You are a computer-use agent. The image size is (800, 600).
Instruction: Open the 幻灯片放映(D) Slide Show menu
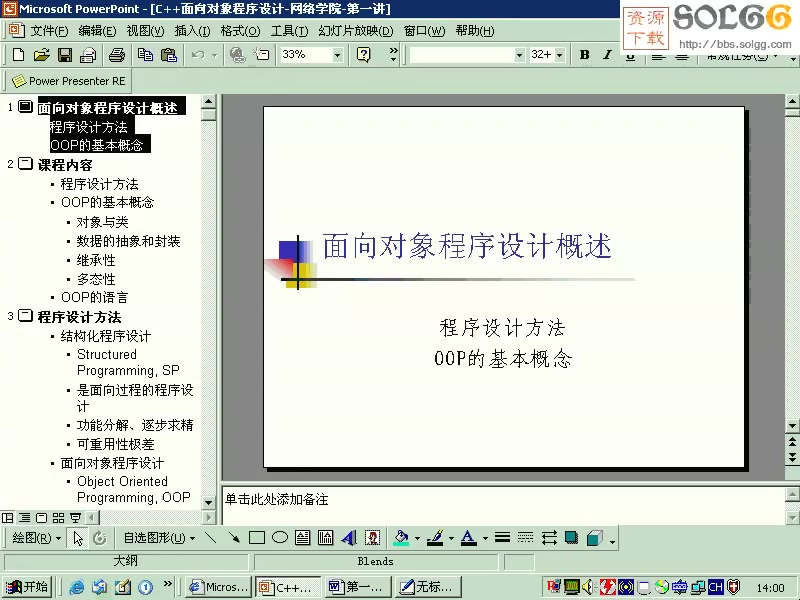pos(356,31)
